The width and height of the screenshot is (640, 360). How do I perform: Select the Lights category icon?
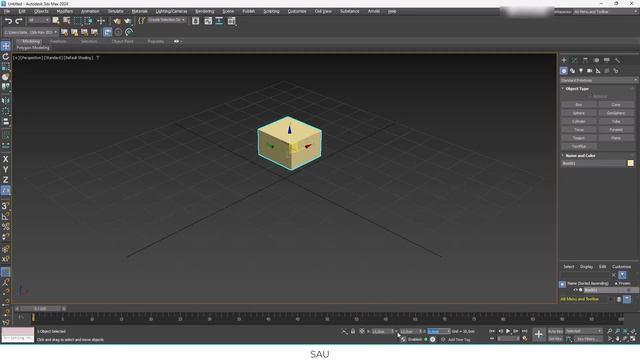coord(581,71)
